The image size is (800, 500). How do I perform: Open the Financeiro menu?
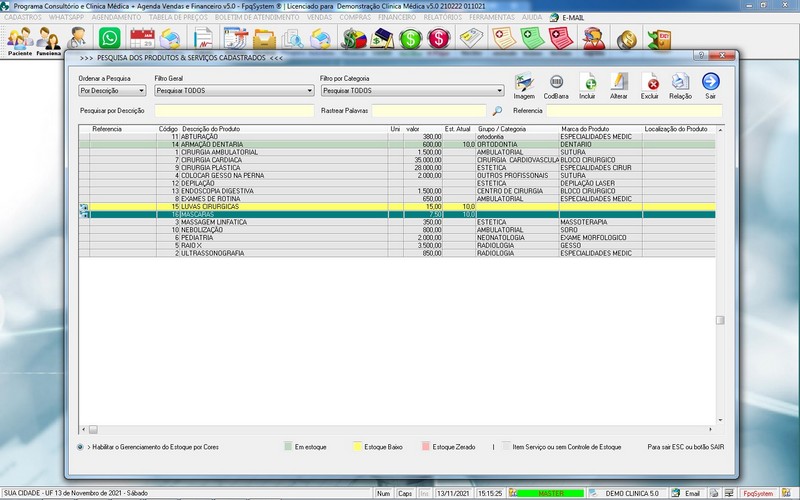click(397, 17)
